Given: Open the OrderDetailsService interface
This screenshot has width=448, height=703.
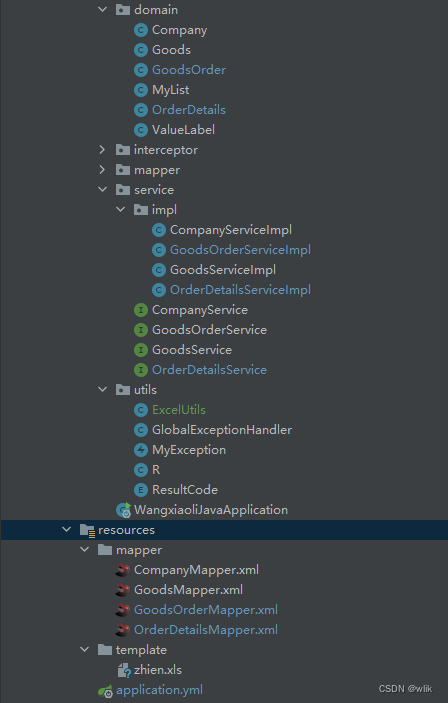Looking at the screenshot, I should pyautogui.click(x=209, y=370).
